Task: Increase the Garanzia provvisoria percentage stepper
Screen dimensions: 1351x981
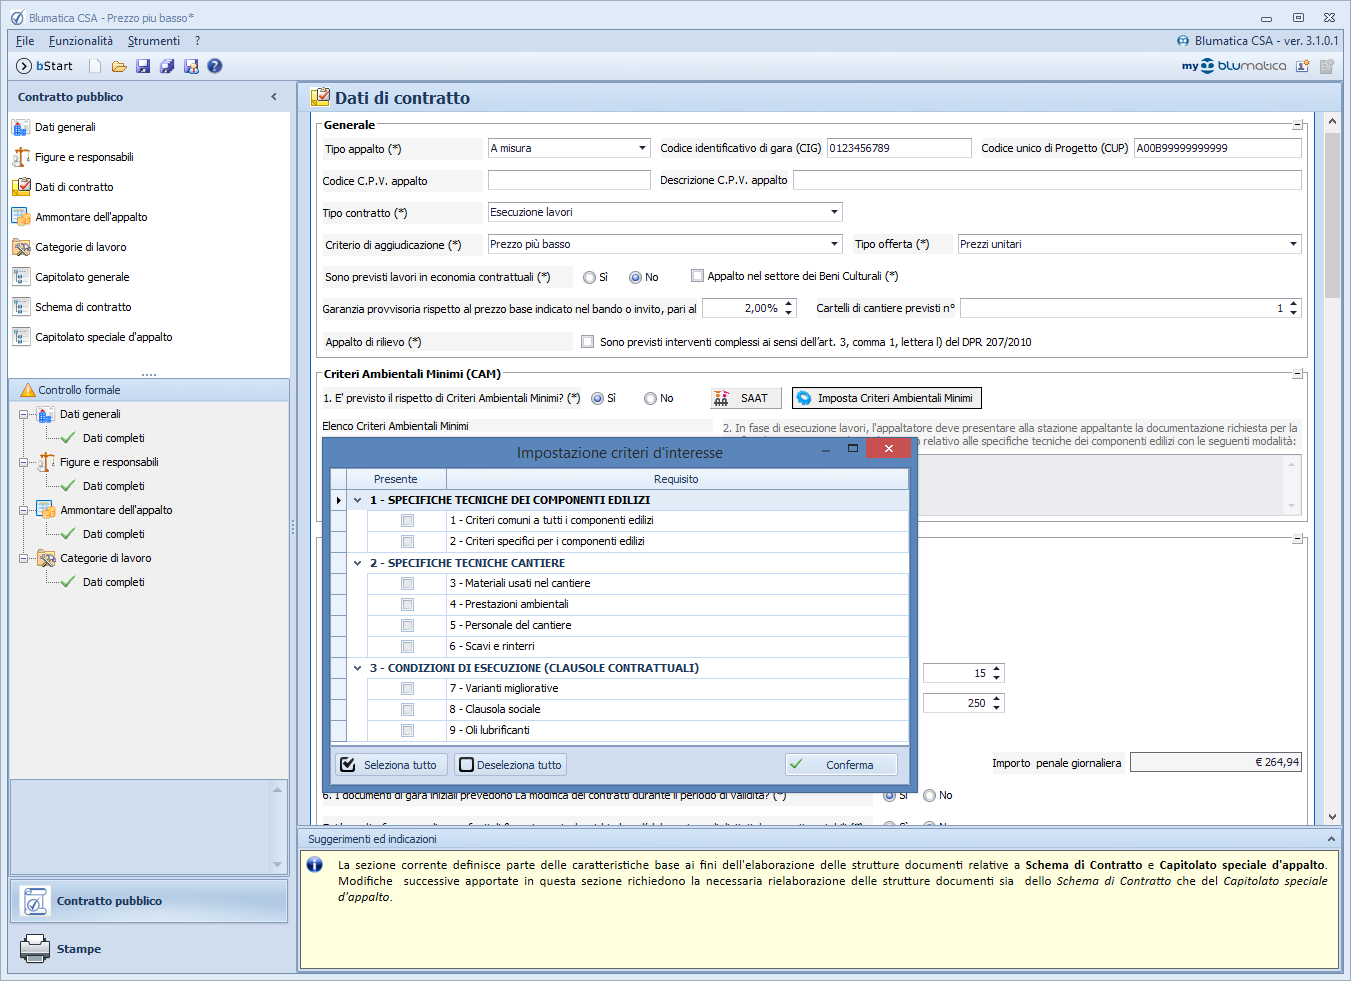Action: [789, 304]
